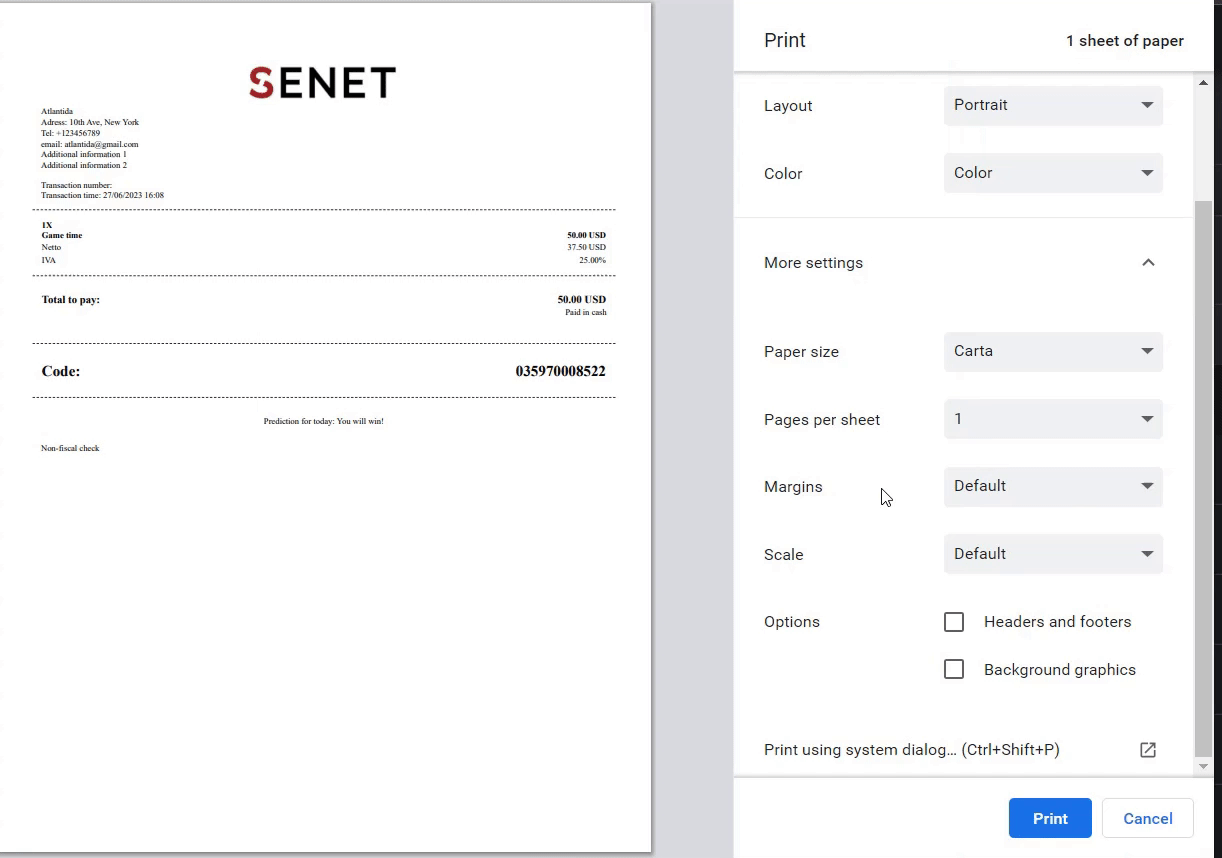
Task: Click the blue Print button
Action: click(x=1049, y=818)
